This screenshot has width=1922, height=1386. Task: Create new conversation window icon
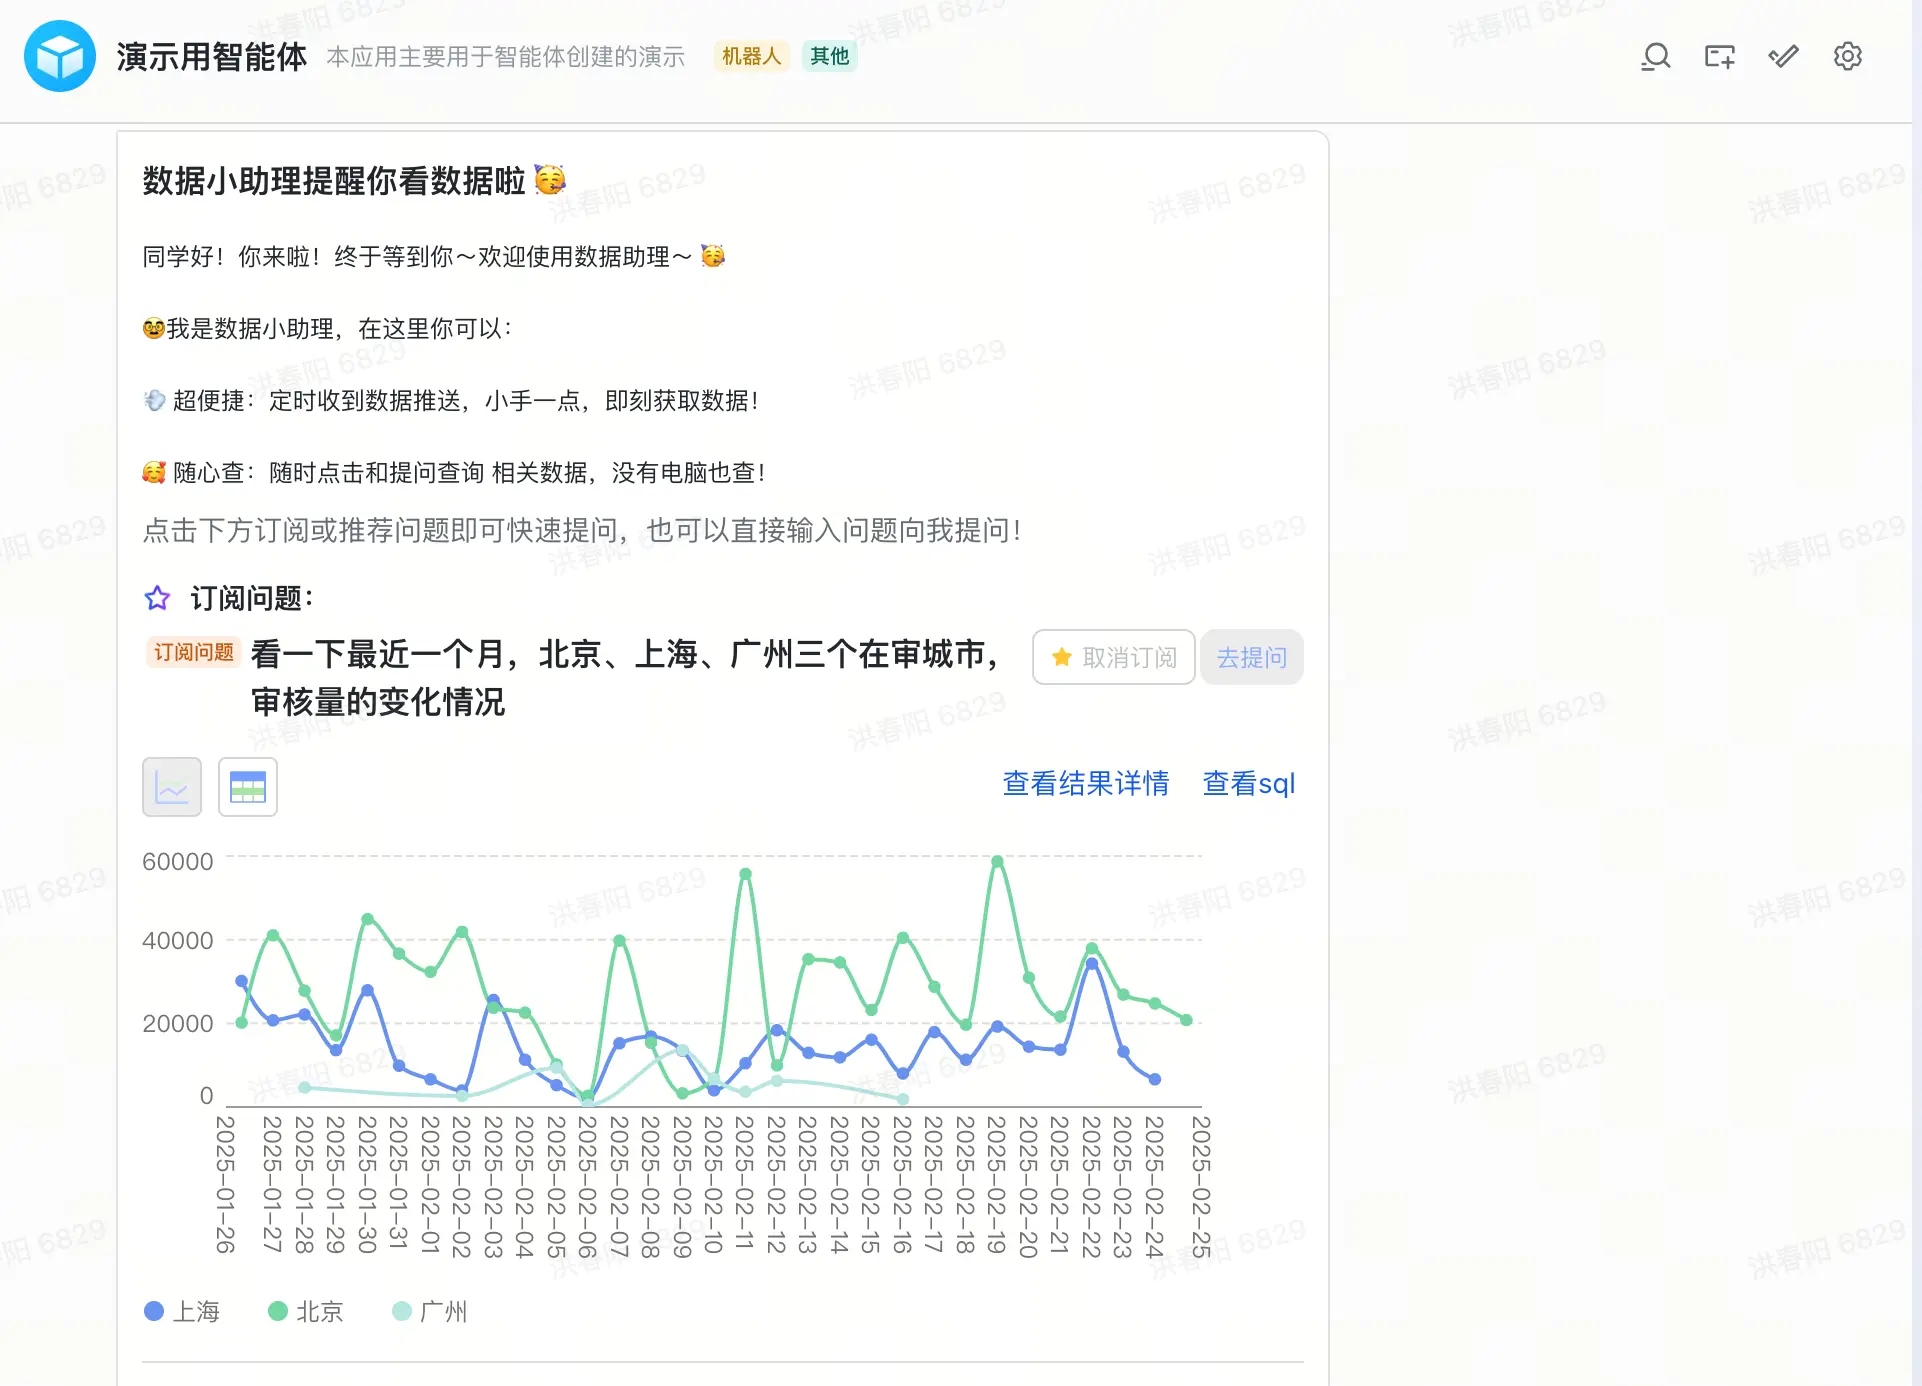1720,56
